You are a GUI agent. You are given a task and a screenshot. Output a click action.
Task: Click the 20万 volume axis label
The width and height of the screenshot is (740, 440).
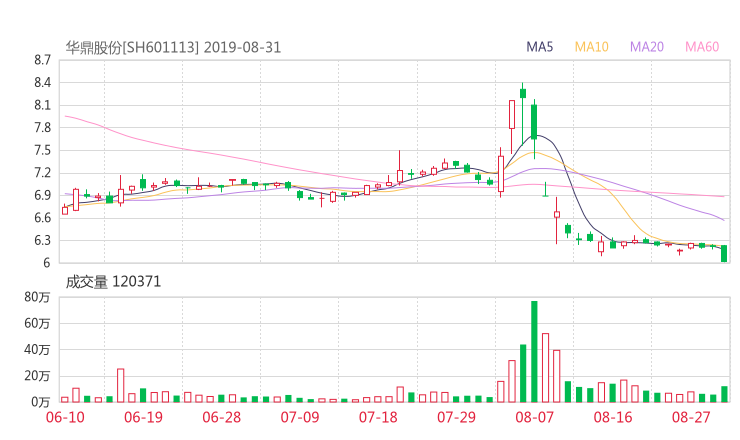37,376
